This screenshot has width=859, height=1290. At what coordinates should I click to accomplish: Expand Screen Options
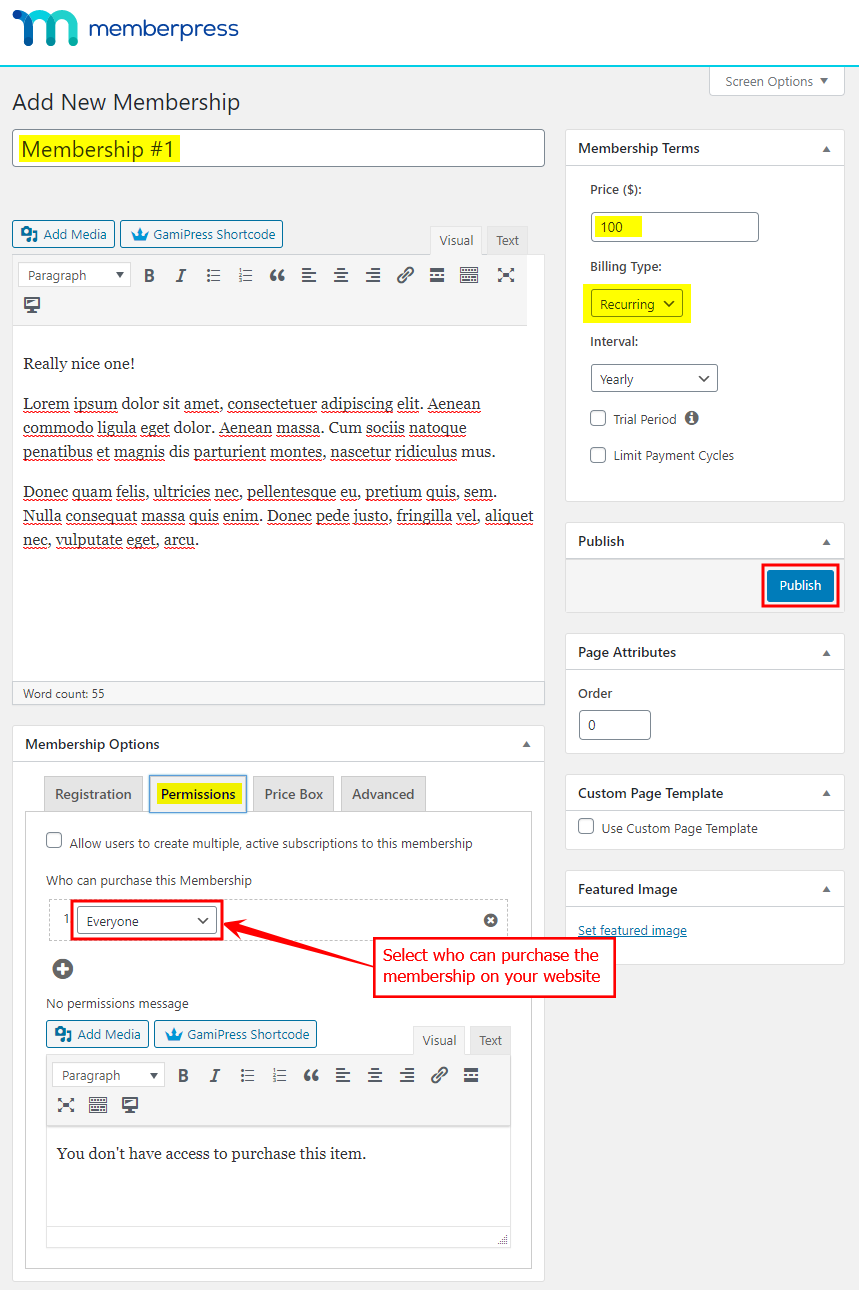pyautogui.click(x=777, y=81)
